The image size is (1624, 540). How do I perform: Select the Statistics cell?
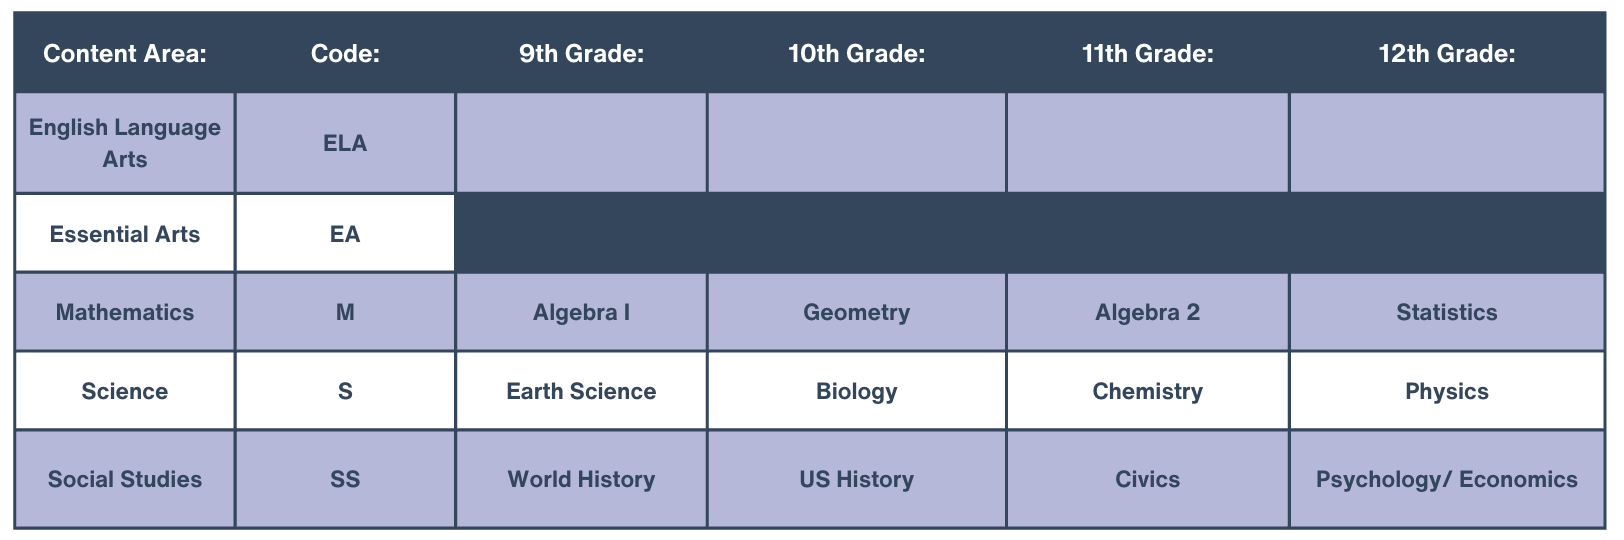pos(1446,312)
